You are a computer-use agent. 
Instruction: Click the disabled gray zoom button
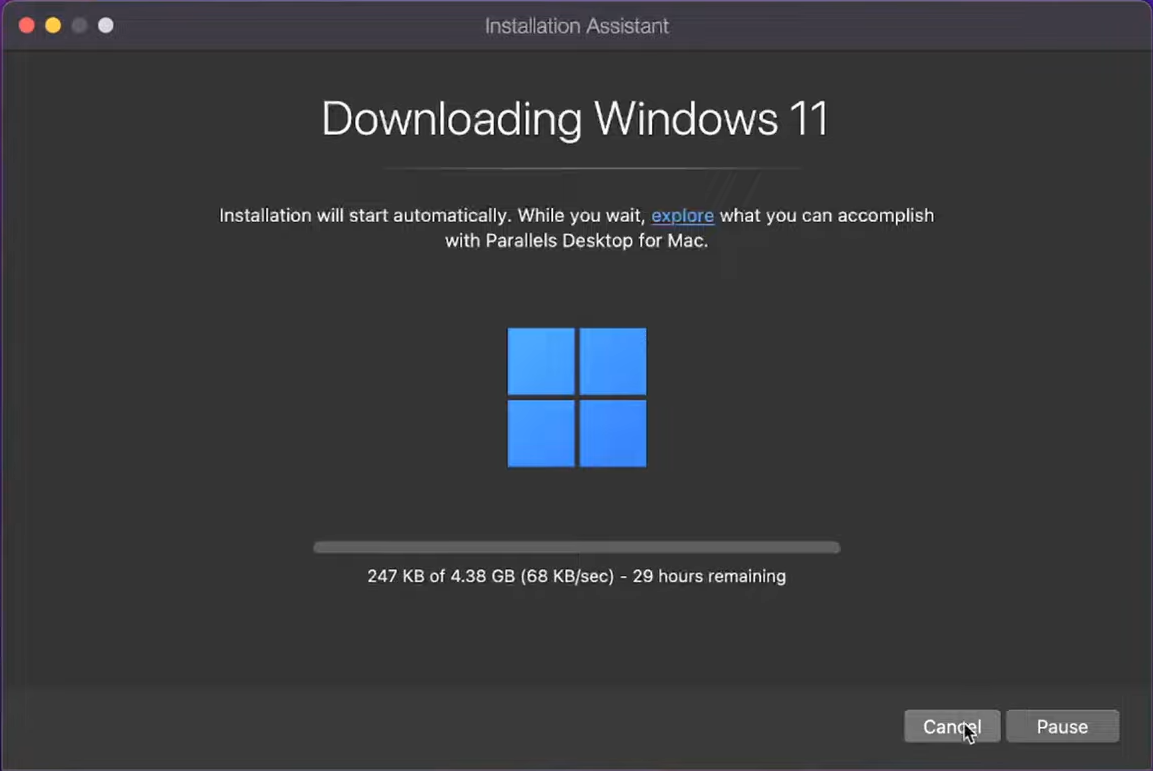pos(79,26)
